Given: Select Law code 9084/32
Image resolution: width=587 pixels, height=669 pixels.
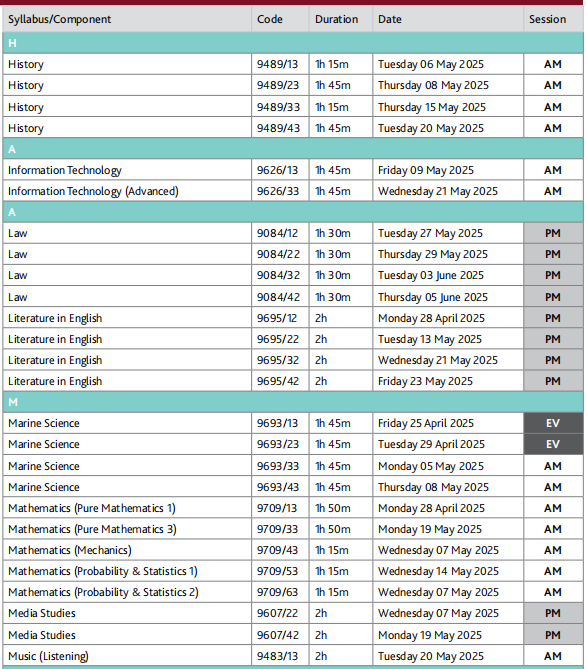Looking at the screenshot, I should coord(278,275).
